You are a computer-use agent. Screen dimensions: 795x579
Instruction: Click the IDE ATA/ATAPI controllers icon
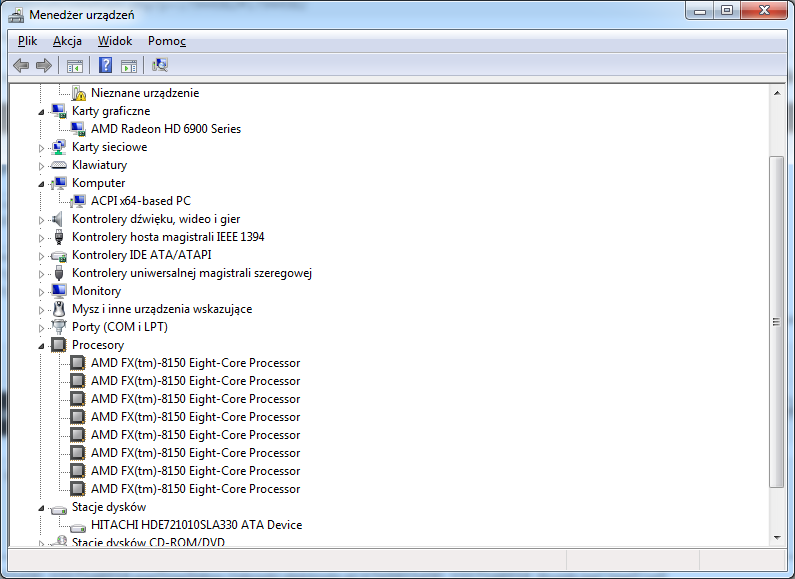pos(59,256)
